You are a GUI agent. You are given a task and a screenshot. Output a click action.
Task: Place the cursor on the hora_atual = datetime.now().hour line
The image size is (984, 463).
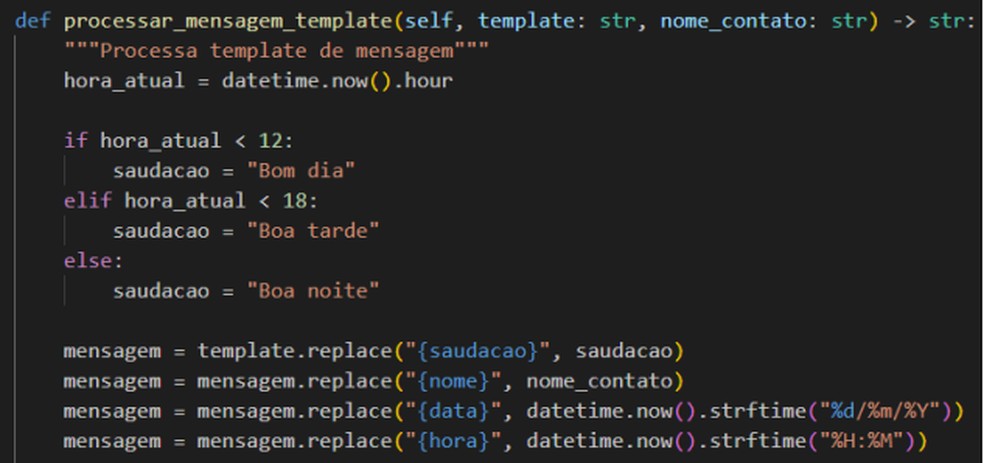click(258, 81)
